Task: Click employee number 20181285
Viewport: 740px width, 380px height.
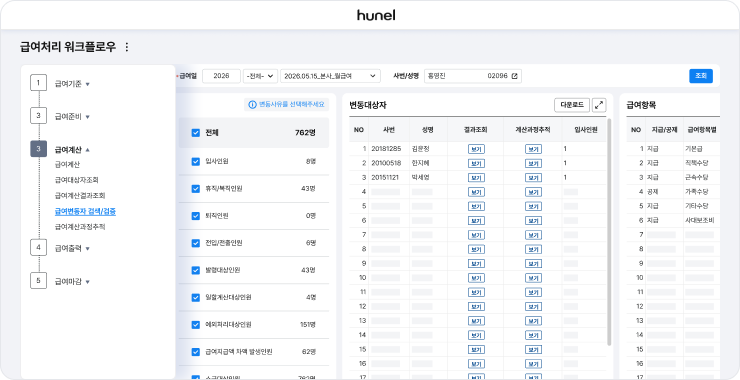Action: pos(387,149)
